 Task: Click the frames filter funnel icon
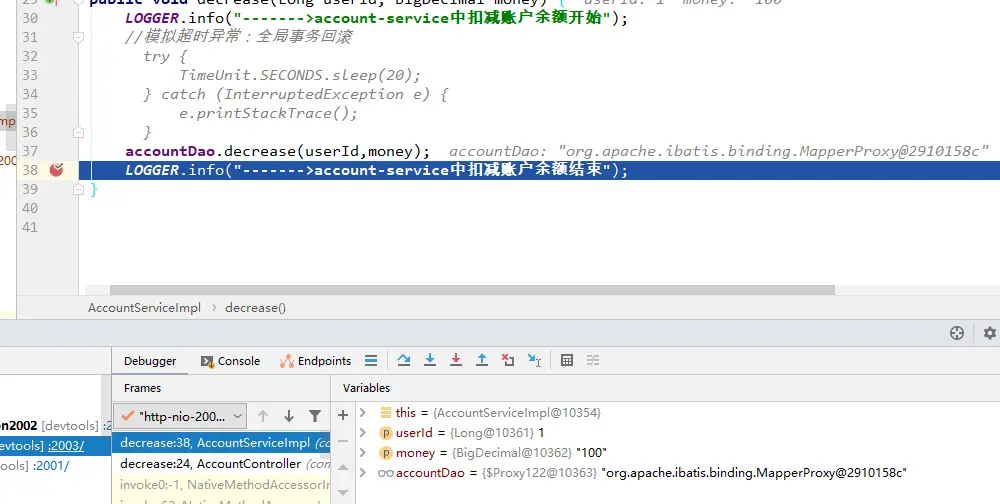click(x=314, y=416)
